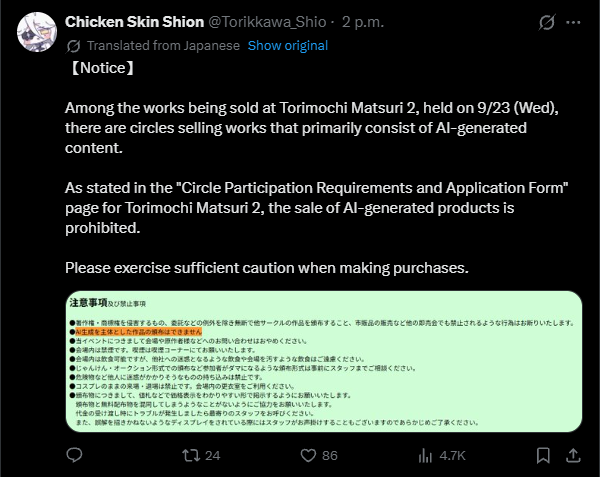The image size is (600, 477).
Task: Click the repost icon
Action: tap(191, 456)
